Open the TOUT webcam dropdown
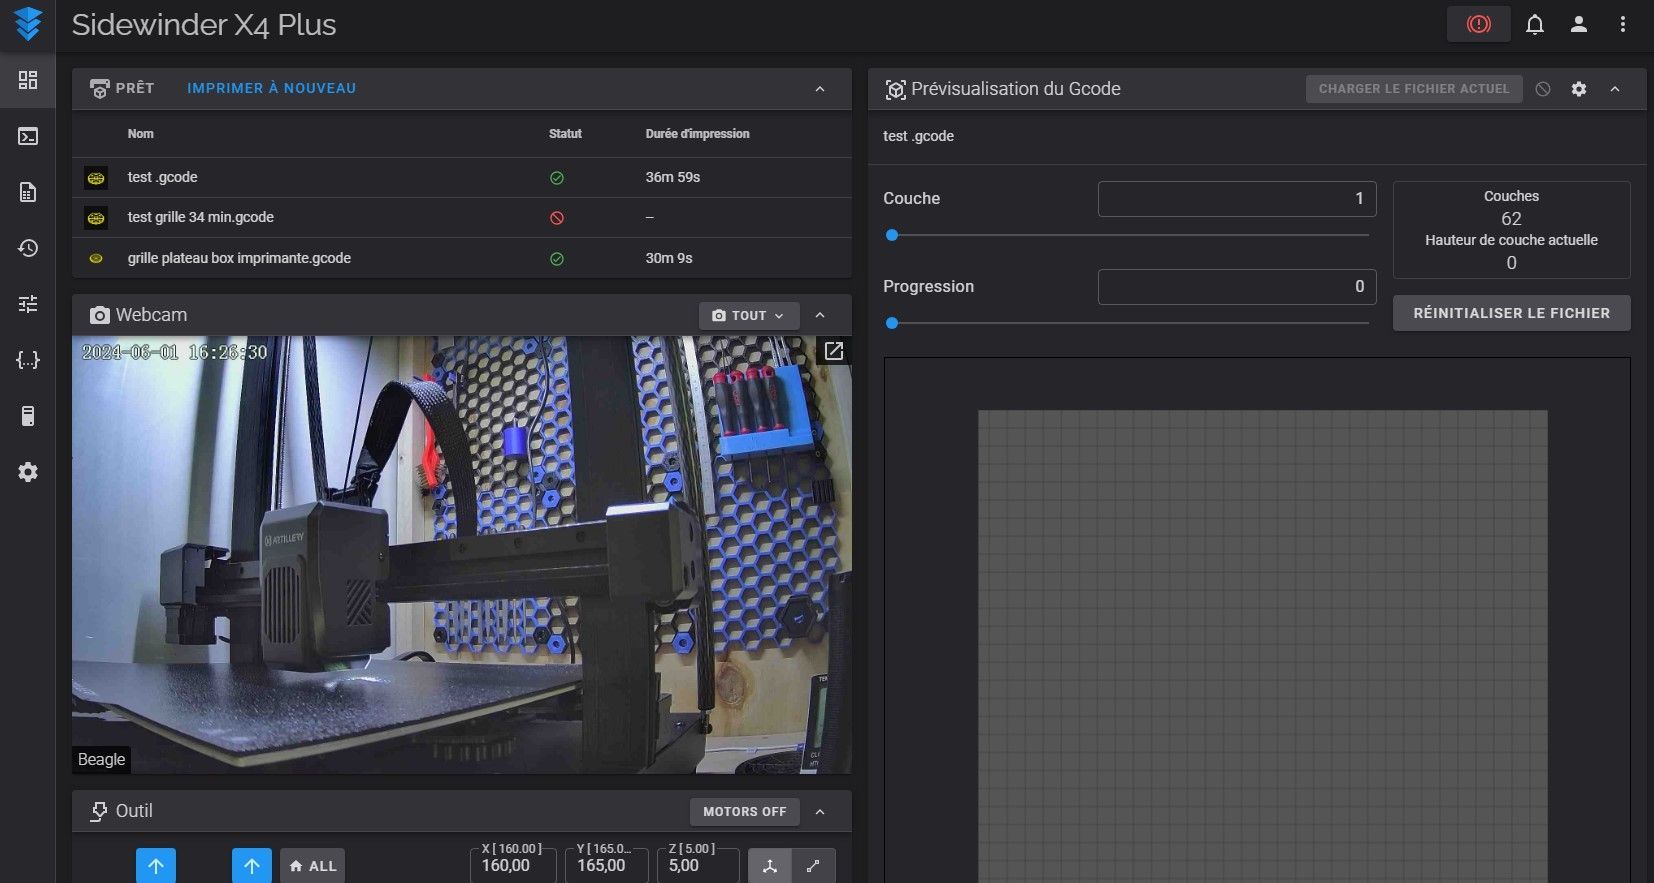The width and height of the screenshot is (1654, 883). tap(748, 315)
